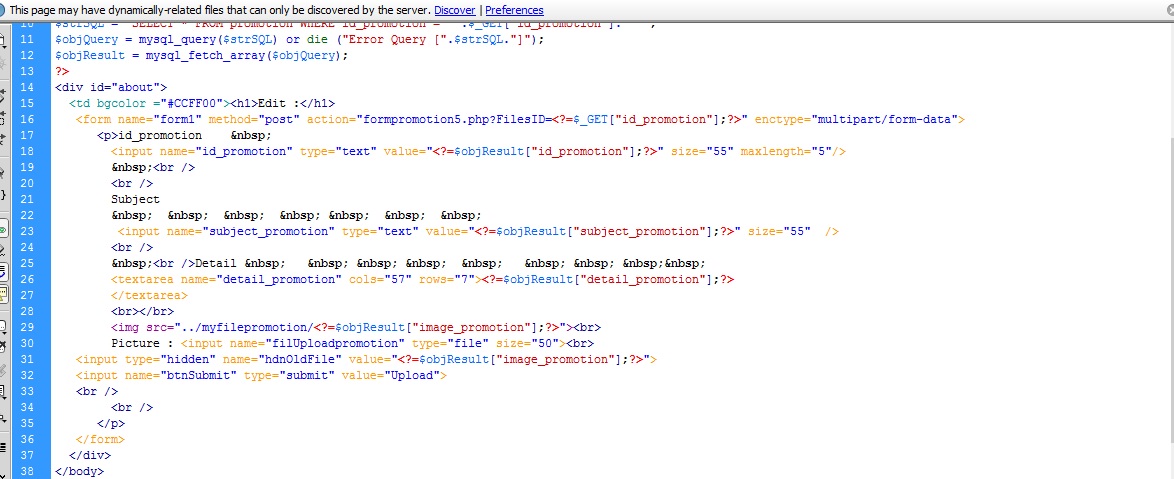Click the Picture : label on line 30
Viewport: 1174px width, 479px height.
[142, 344]
